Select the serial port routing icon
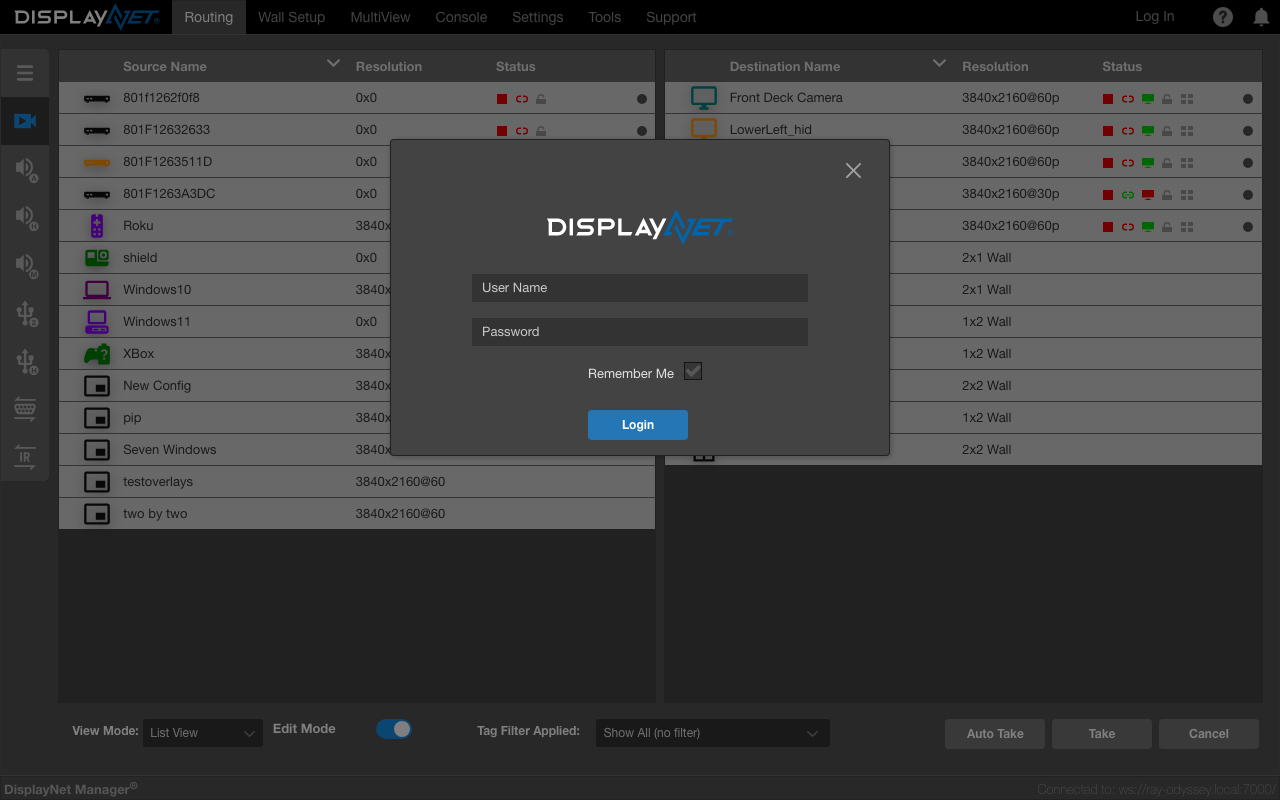The image size is (1280, 800). 25,409
